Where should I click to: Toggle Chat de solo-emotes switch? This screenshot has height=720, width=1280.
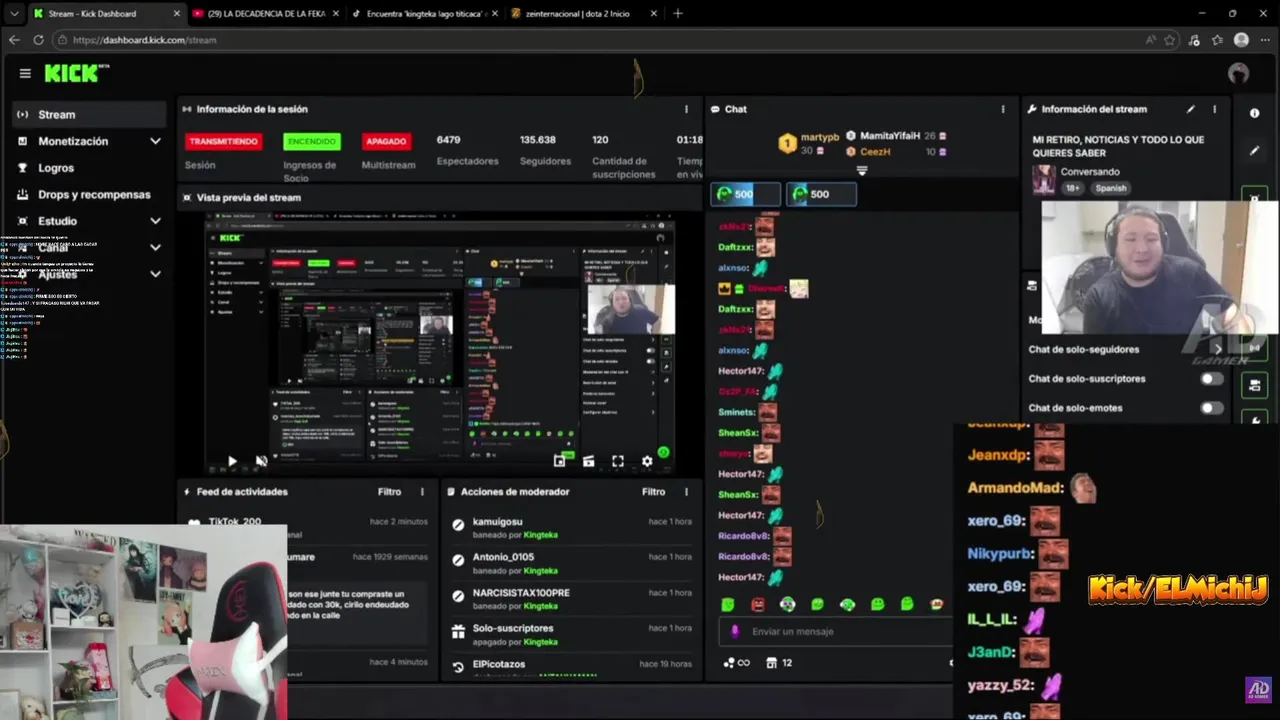1211,408
